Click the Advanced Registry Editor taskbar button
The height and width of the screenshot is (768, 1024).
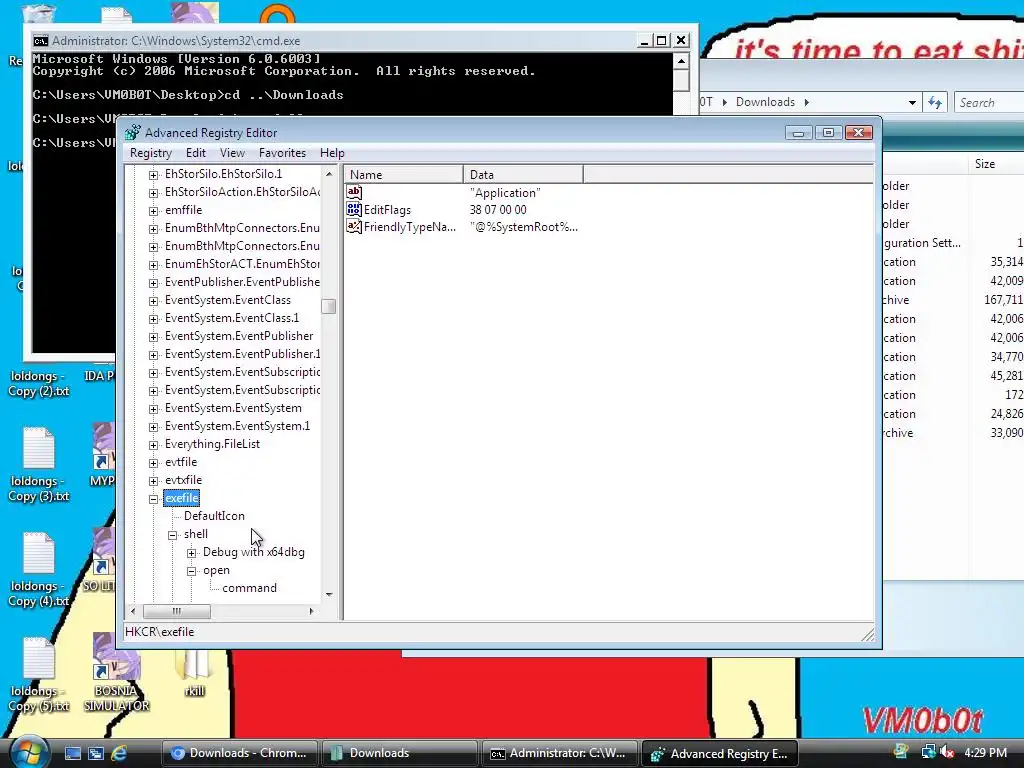pos(720,753)
